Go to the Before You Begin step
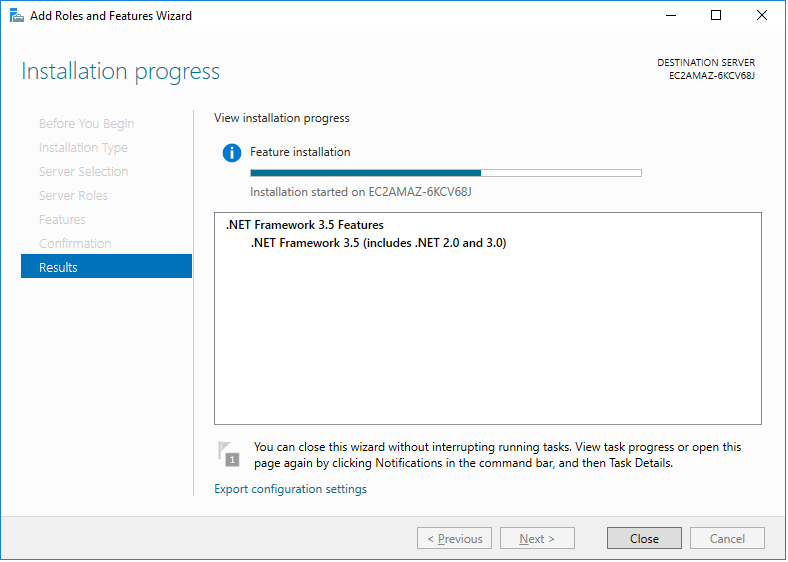Image resolution: width=788 pixels, height=562 pixels. [86, 124]
